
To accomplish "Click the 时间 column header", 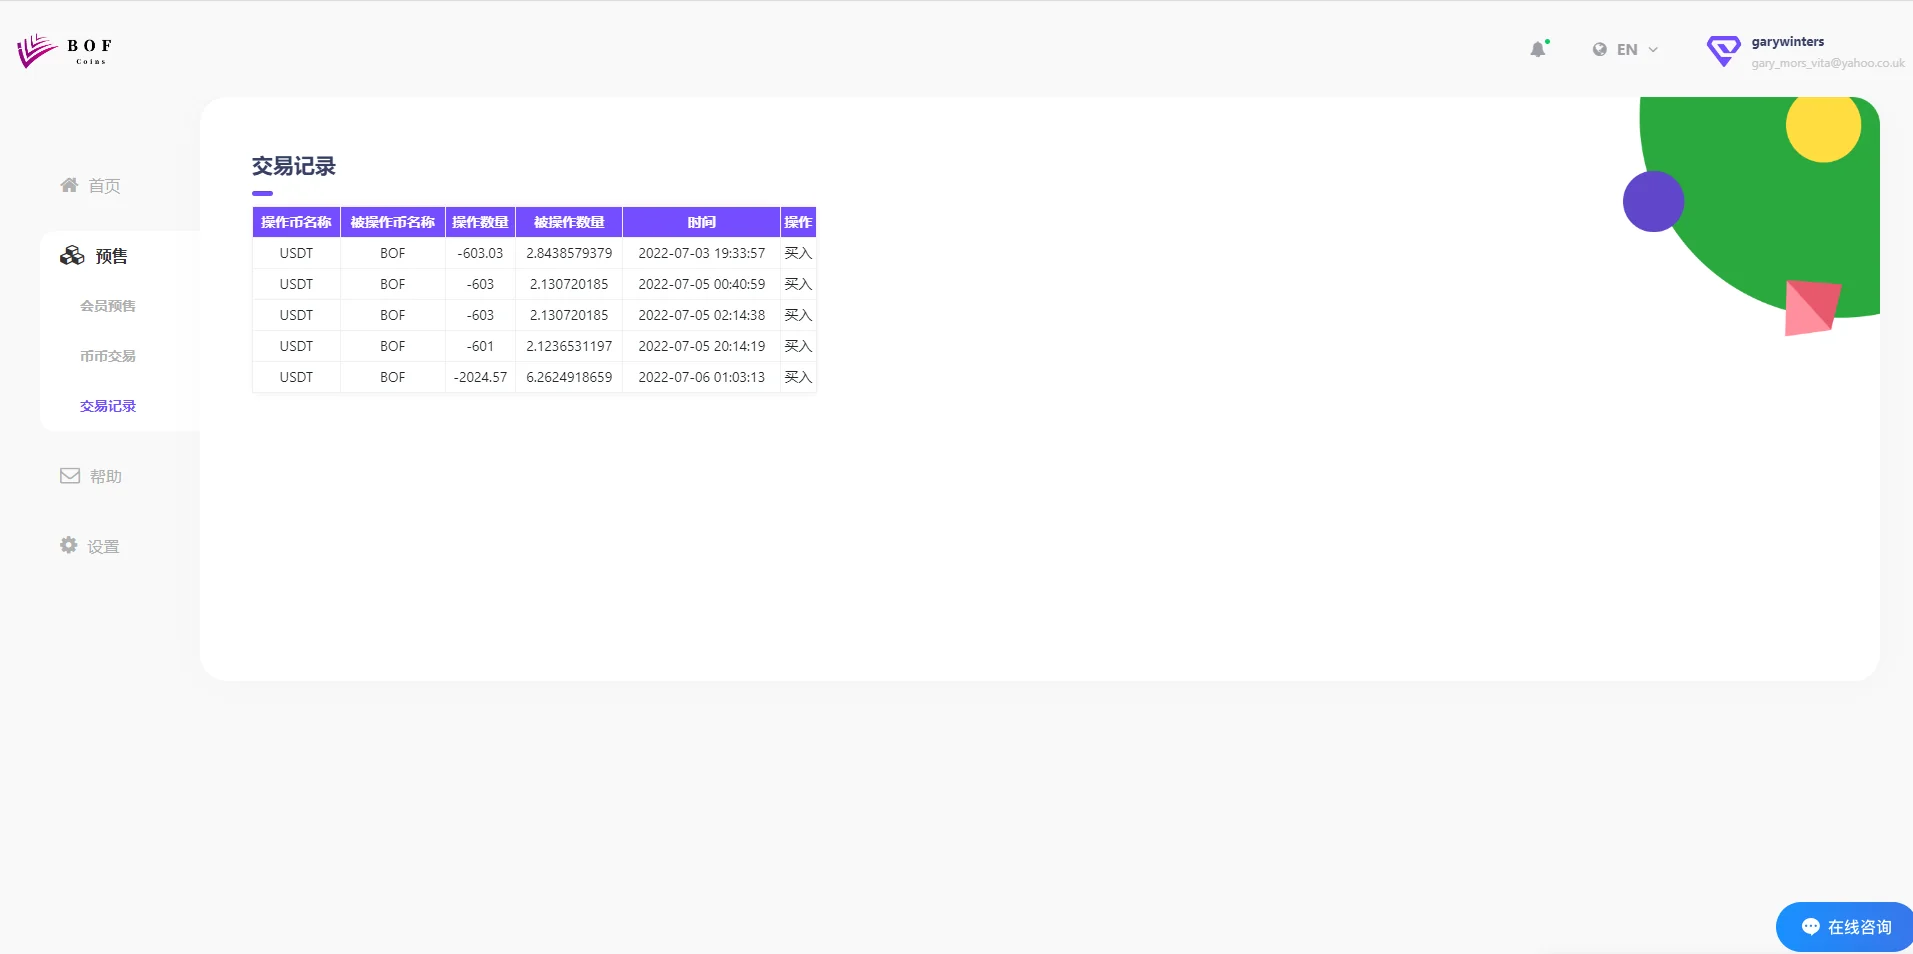I will pyautogui.click(x=701, y=222).
